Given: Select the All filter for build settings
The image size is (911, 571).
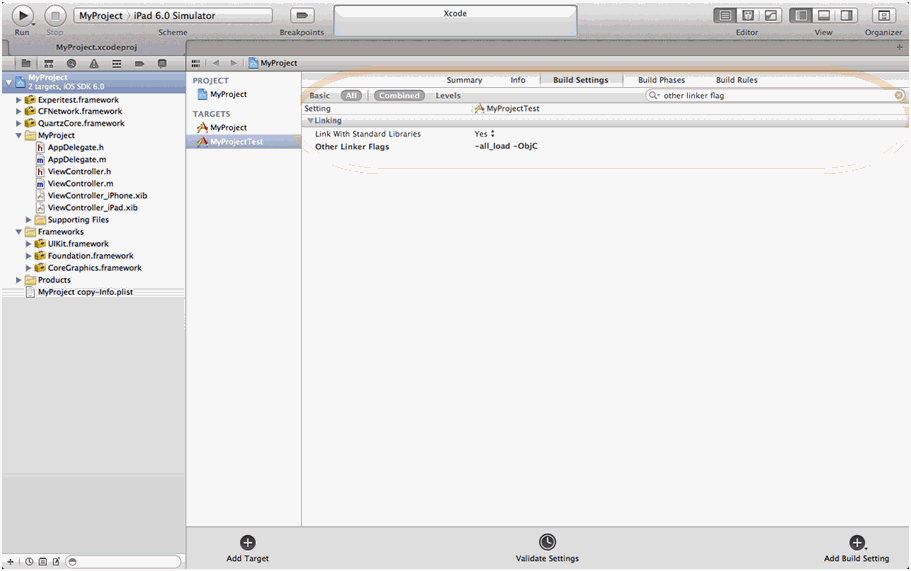Looking at the screenshot, I should pos(351,96).
